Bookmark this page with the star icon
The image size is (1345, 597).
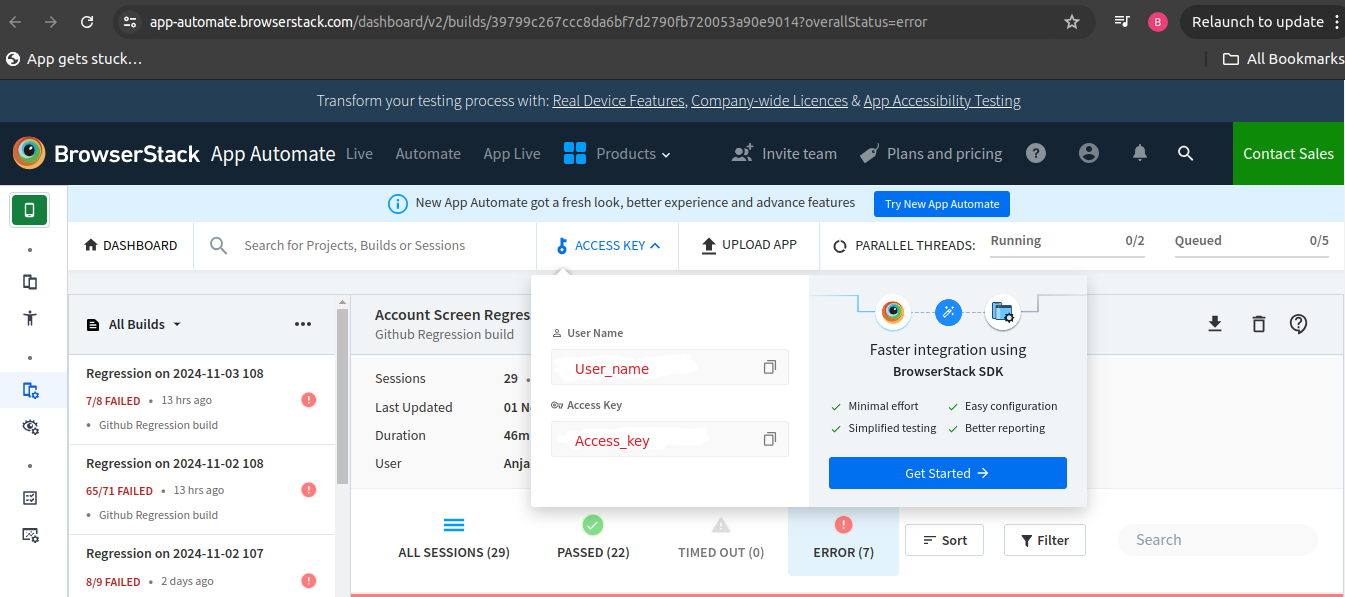coord(1072,22)
